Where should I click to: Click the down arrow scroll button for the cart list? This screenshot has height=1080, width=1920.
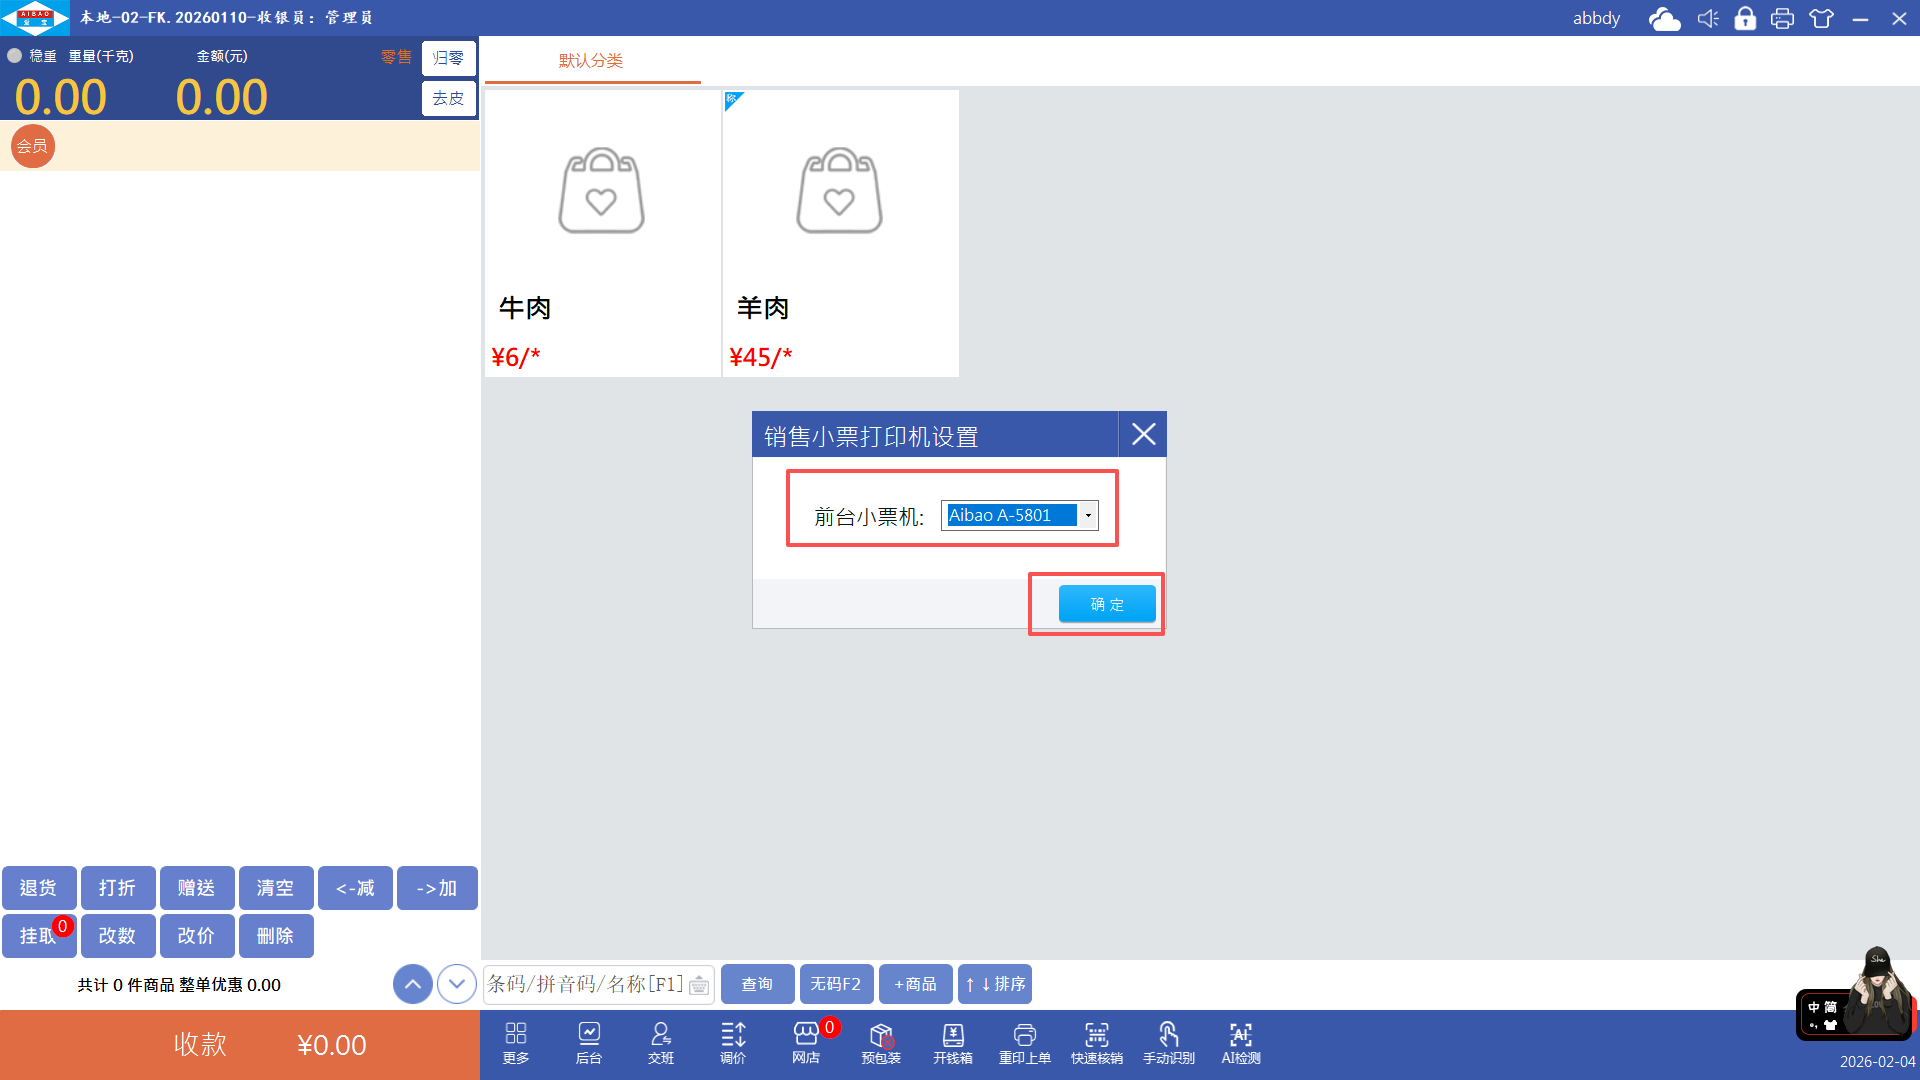coord(457,984)
